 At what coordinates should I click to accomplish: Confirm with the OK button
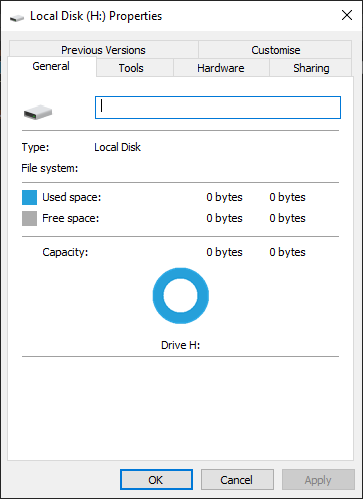point(156,480)
